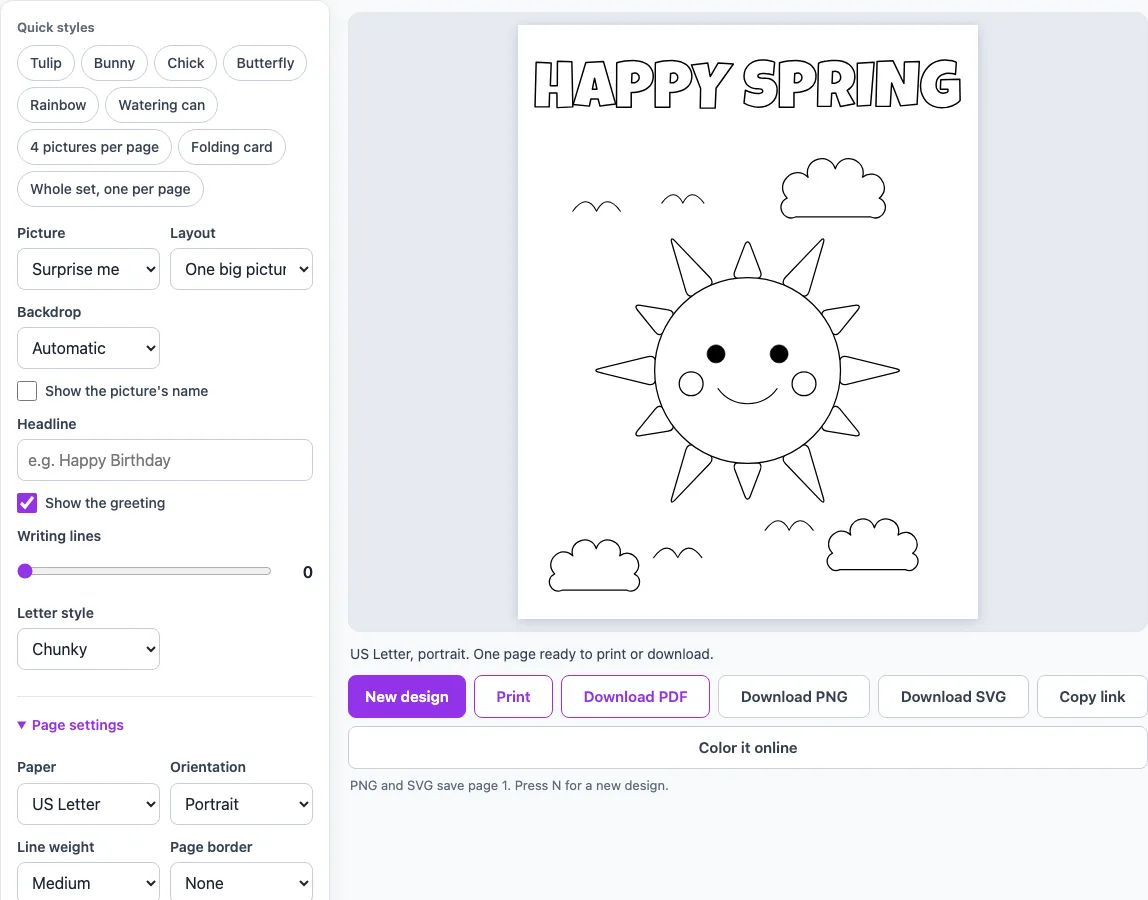Open the Picture dropdown
This screenshot has height=900, width=1148.
(x=89, y=269)
